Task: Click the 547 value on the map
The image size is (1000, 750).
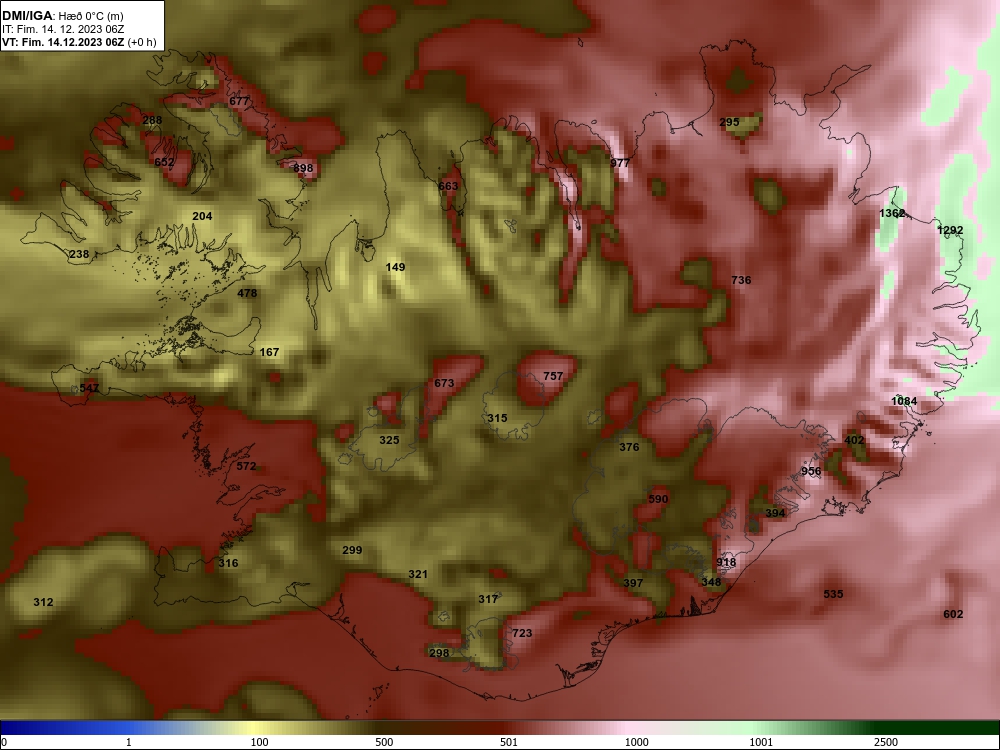Action: [x=89, y=388]
